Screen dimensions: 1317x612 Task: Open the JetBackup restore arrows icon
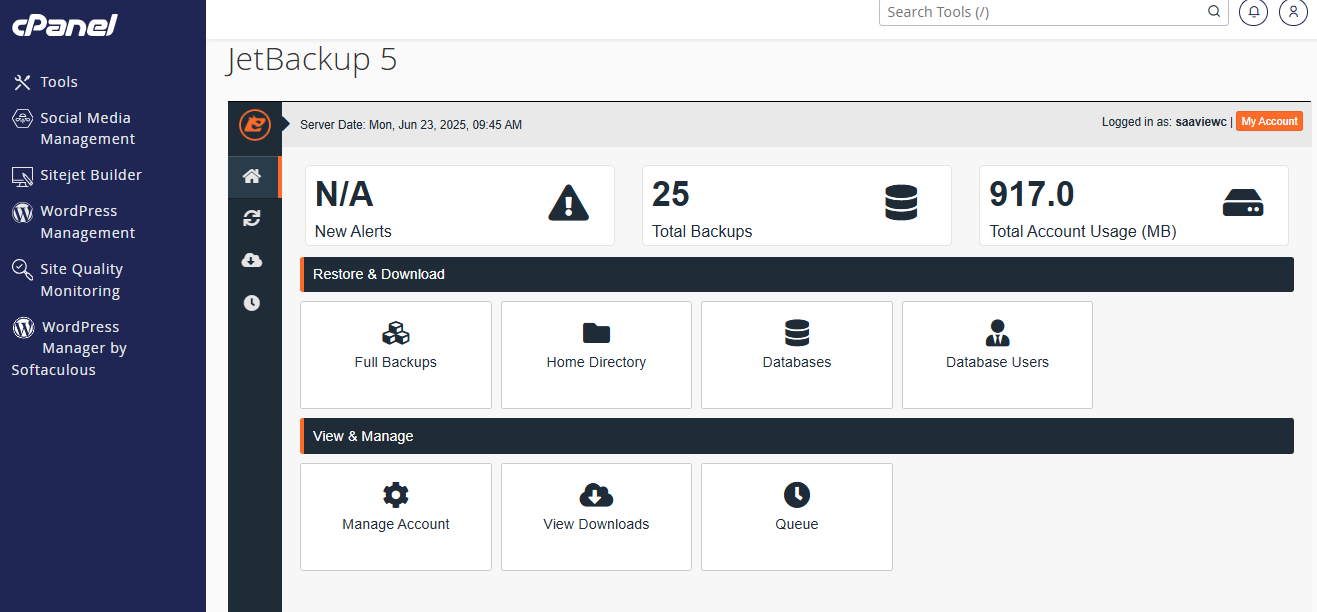(252, 218)
